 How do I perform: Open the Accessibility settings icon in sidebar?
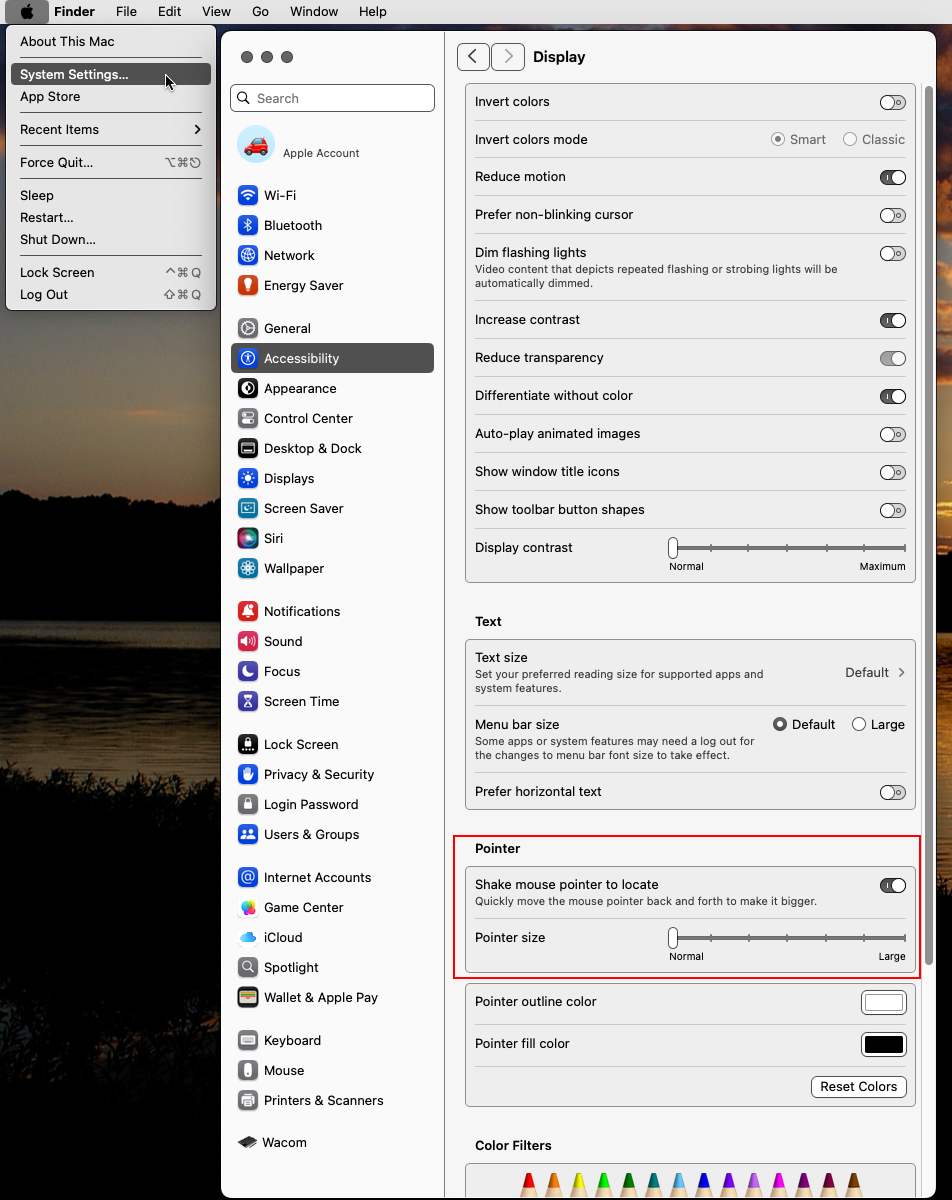tap(247, 358)
